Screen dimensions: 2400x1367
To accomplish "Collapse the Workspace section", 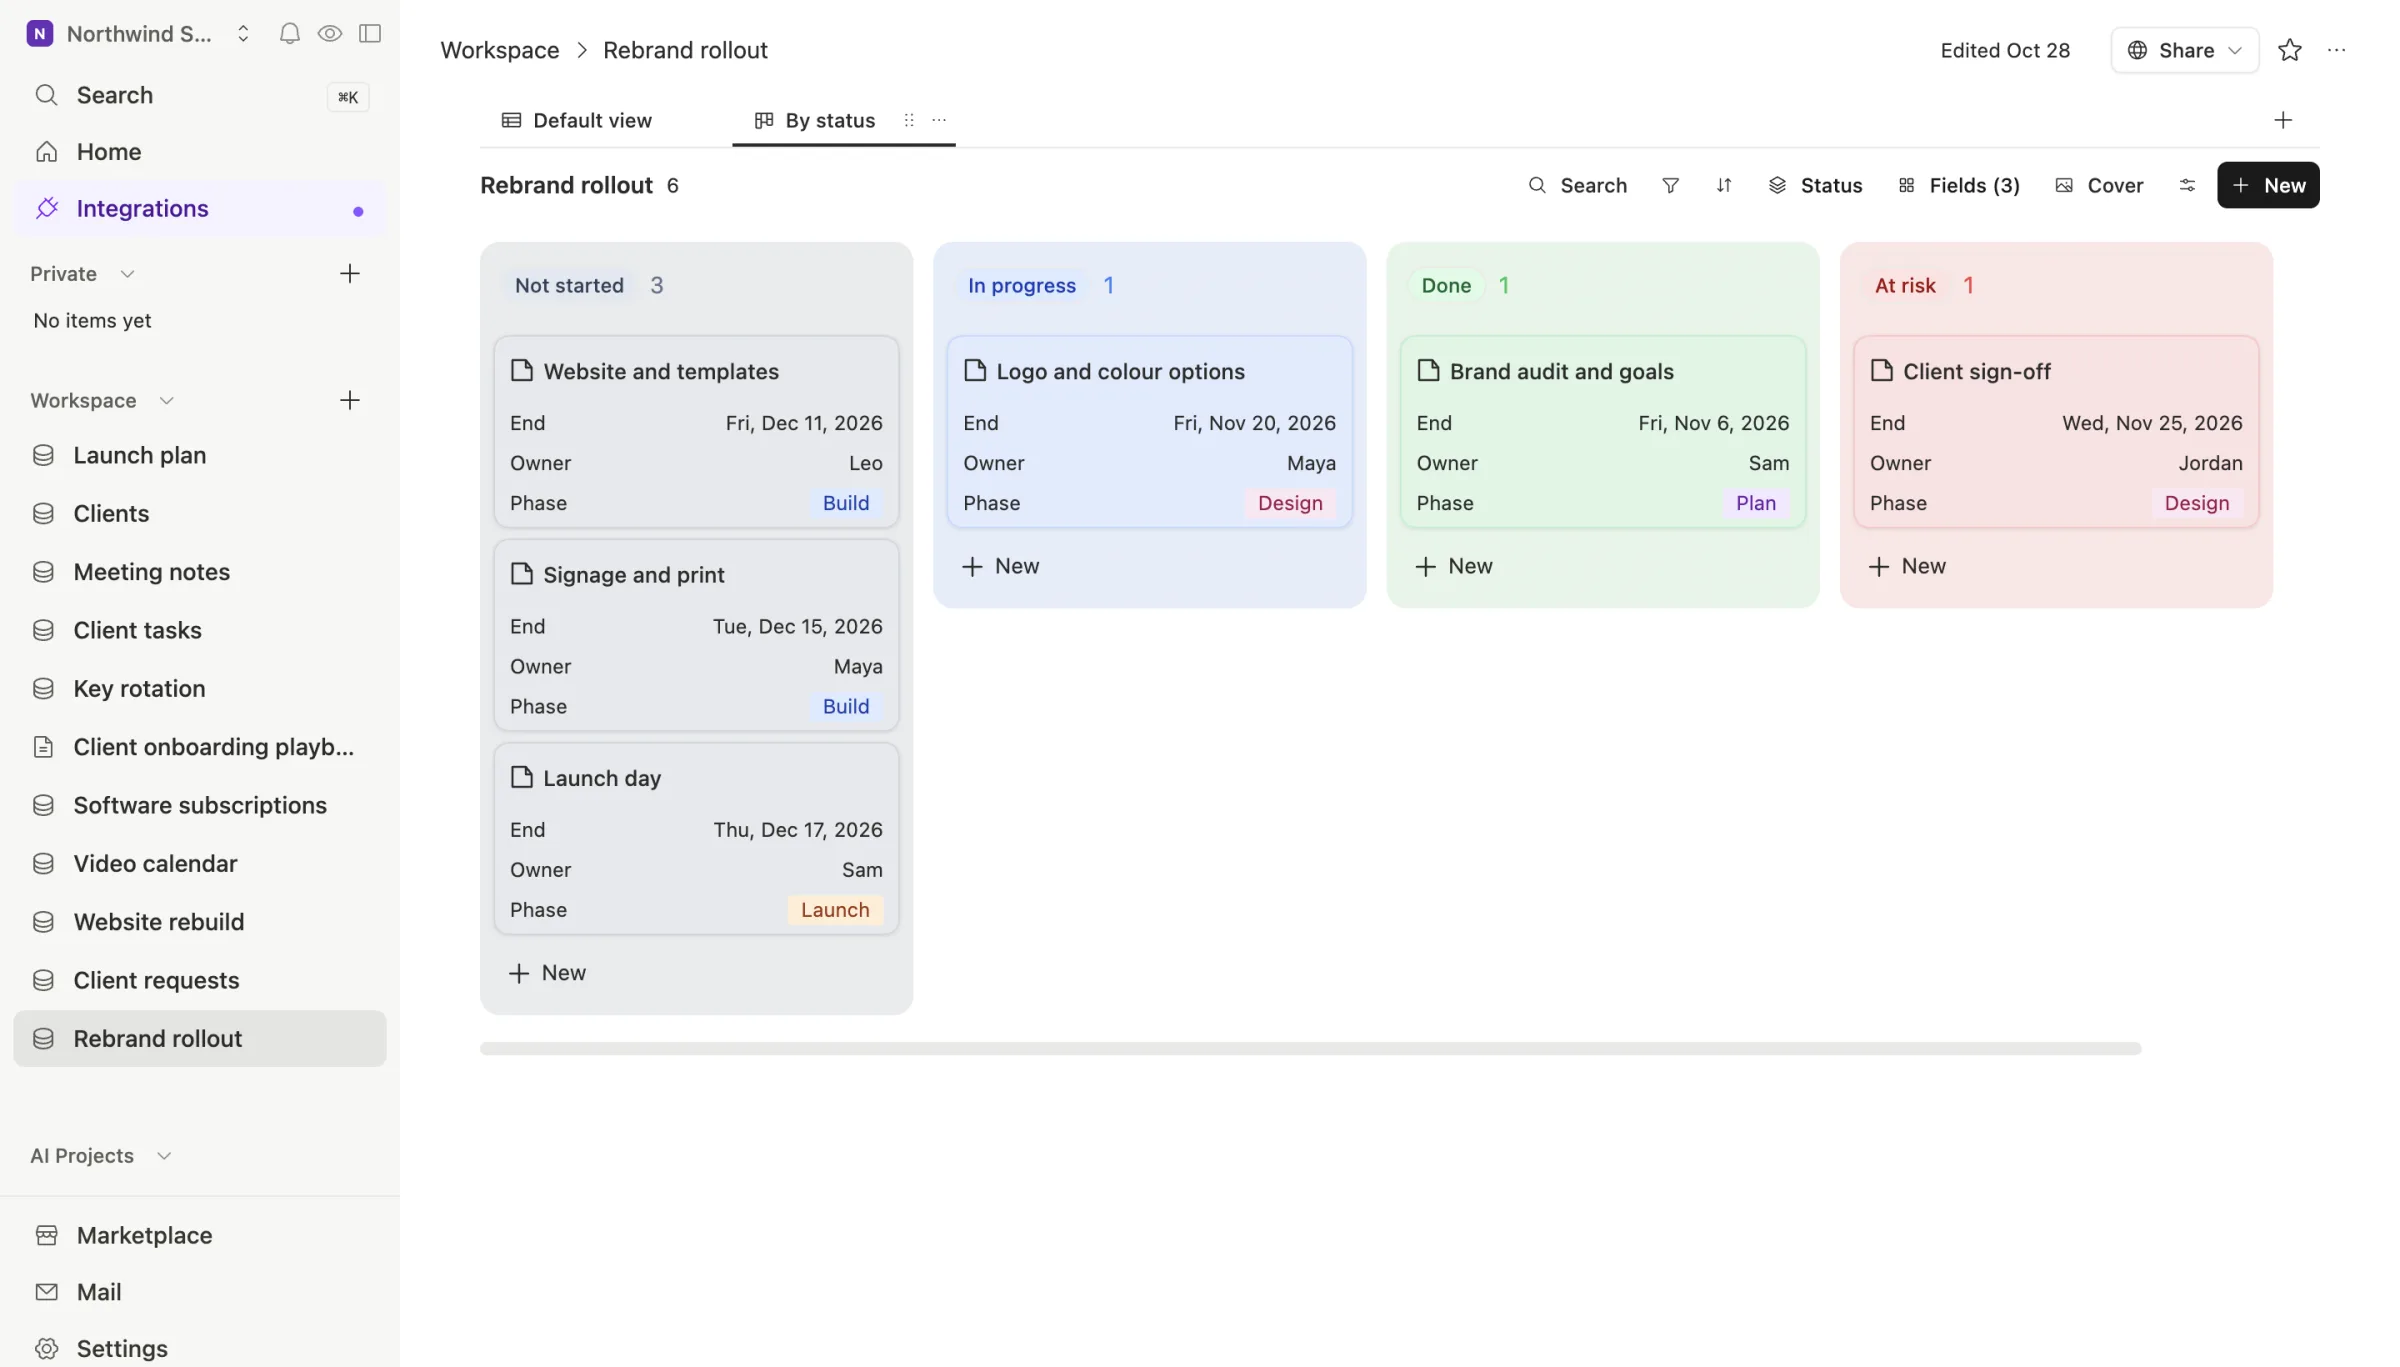I will (x=166, y=401).
